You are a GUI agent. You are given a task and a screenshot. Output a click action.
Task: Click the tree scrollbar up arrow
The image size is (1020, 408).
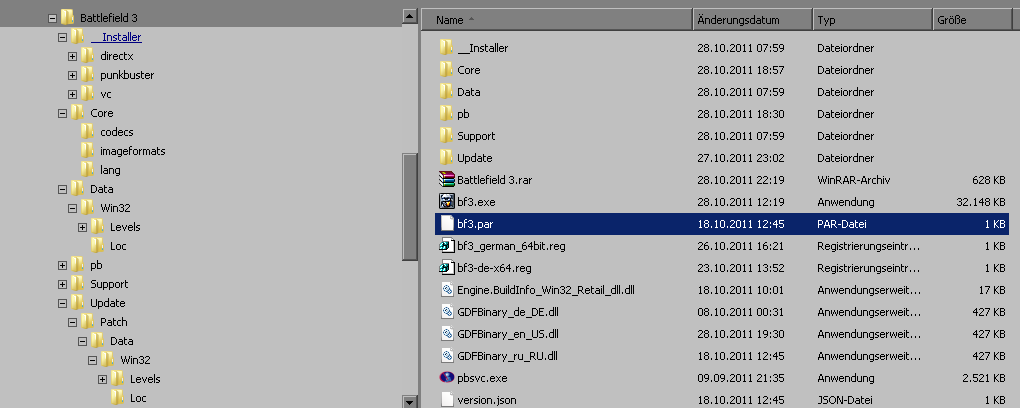(x=409, y=16)
